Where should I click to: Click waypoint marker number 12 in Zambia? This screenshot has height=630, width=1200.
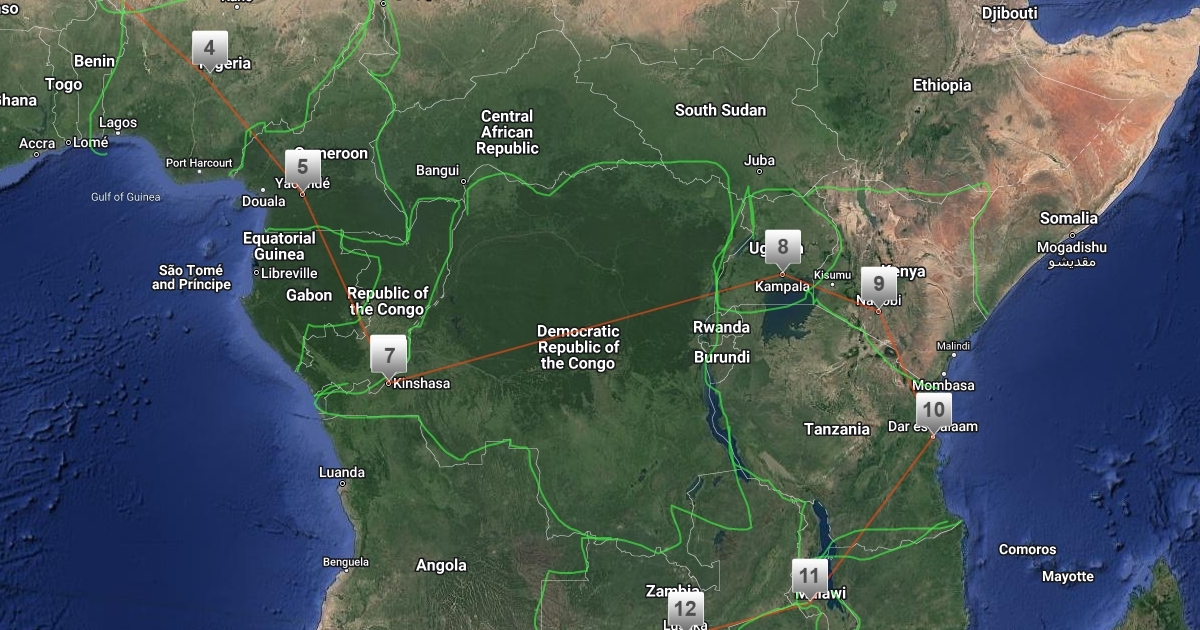[685, 609]
